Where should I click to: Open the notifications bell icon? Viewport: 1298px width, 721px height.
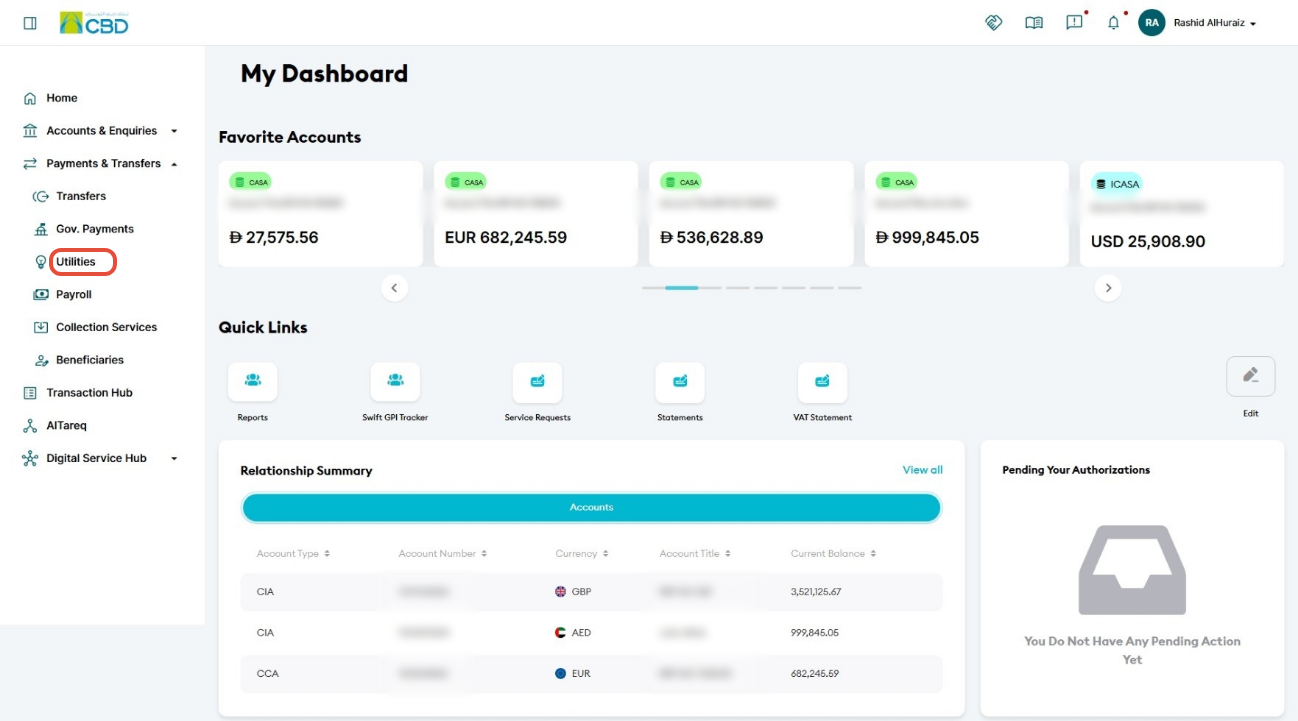click(x=1113, y=23)
